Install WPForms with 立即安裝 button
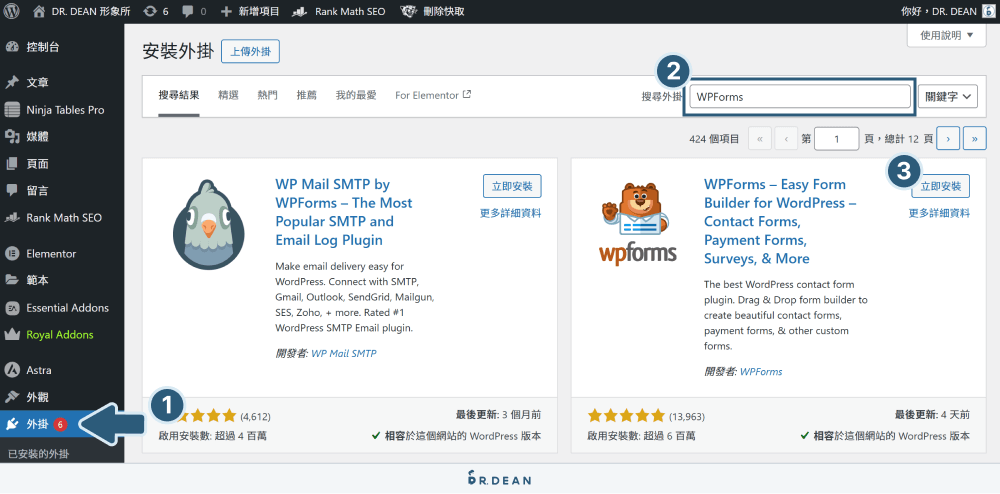The image size is (1000, 494). [941, 186]
